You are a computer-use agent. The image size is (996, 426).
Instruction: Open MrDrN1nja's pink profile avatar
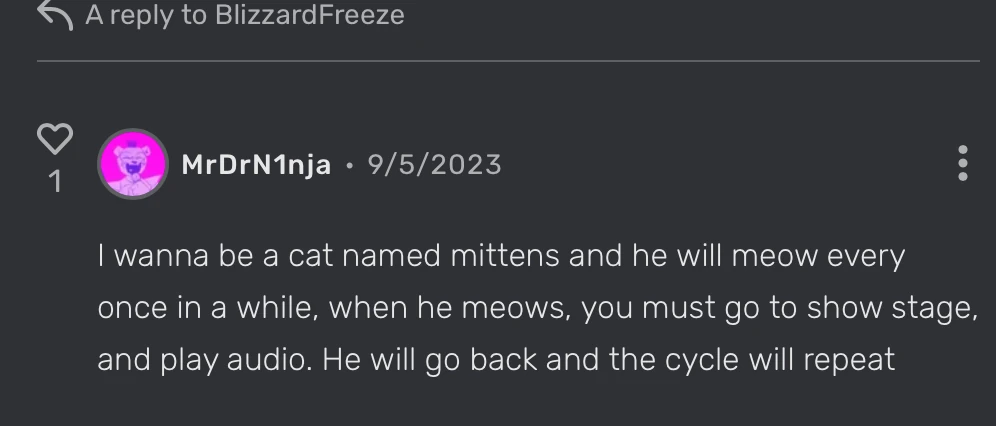[x=132, y=163]
